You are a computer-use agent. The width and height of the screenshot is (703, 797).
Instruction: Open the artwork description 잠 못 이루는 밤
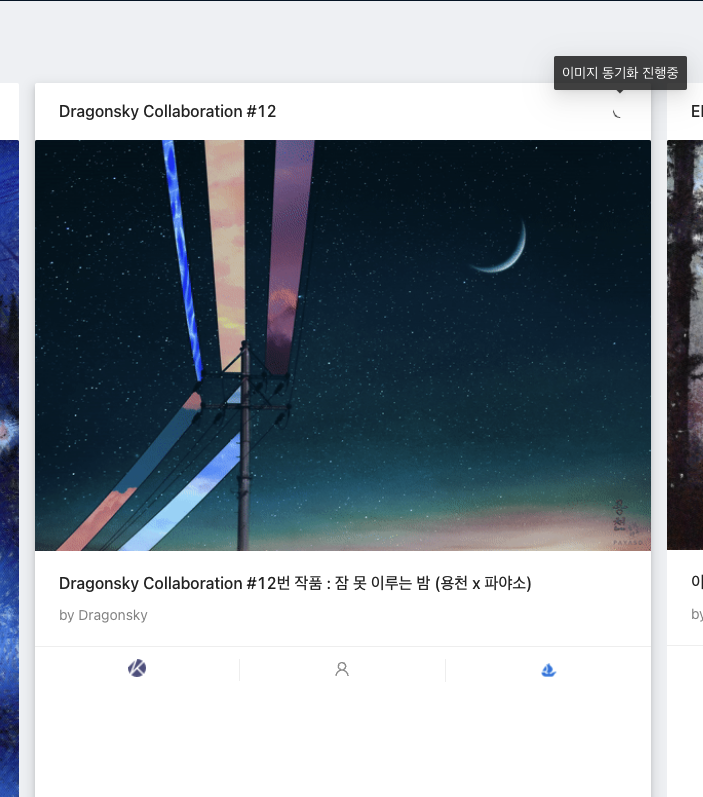pos(295,583)
